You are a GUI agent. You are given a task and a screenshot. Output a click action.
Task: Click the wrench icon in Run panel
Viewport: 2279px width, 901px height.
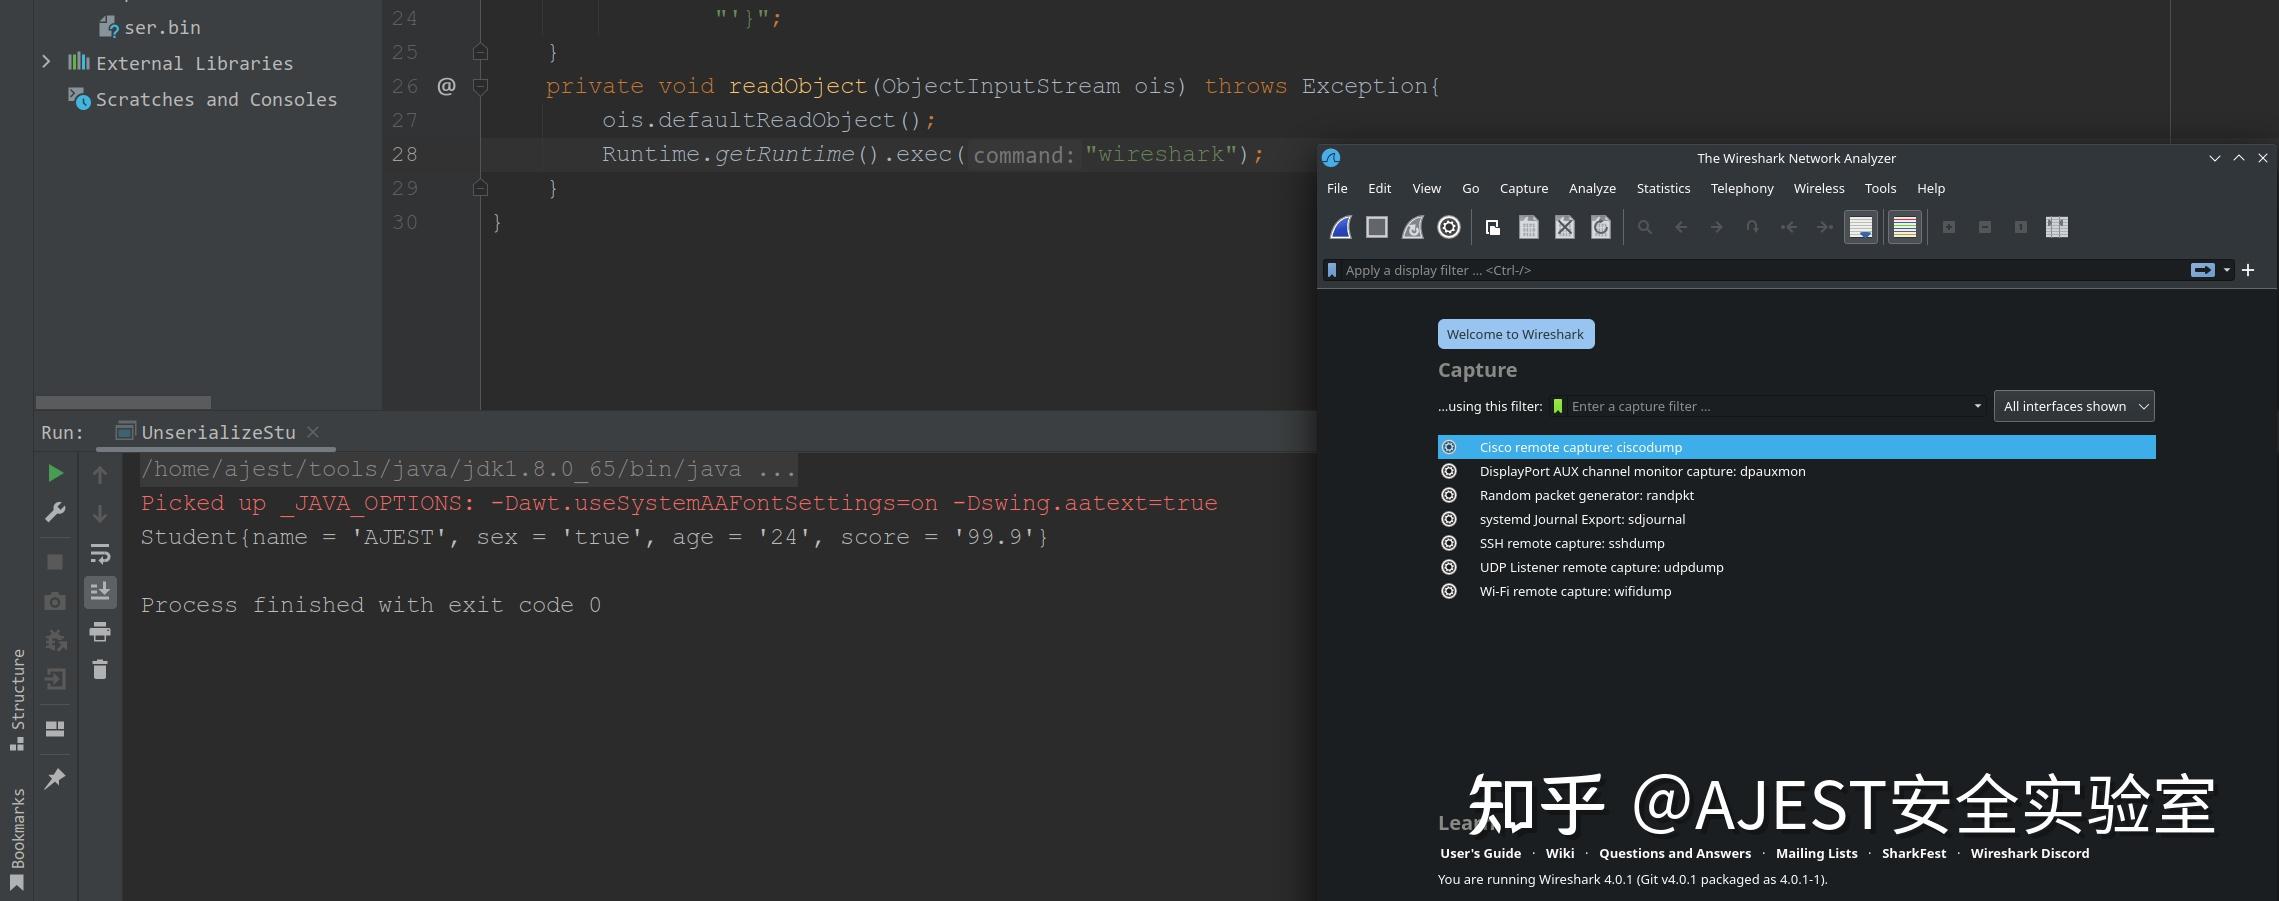pos(56,513)
